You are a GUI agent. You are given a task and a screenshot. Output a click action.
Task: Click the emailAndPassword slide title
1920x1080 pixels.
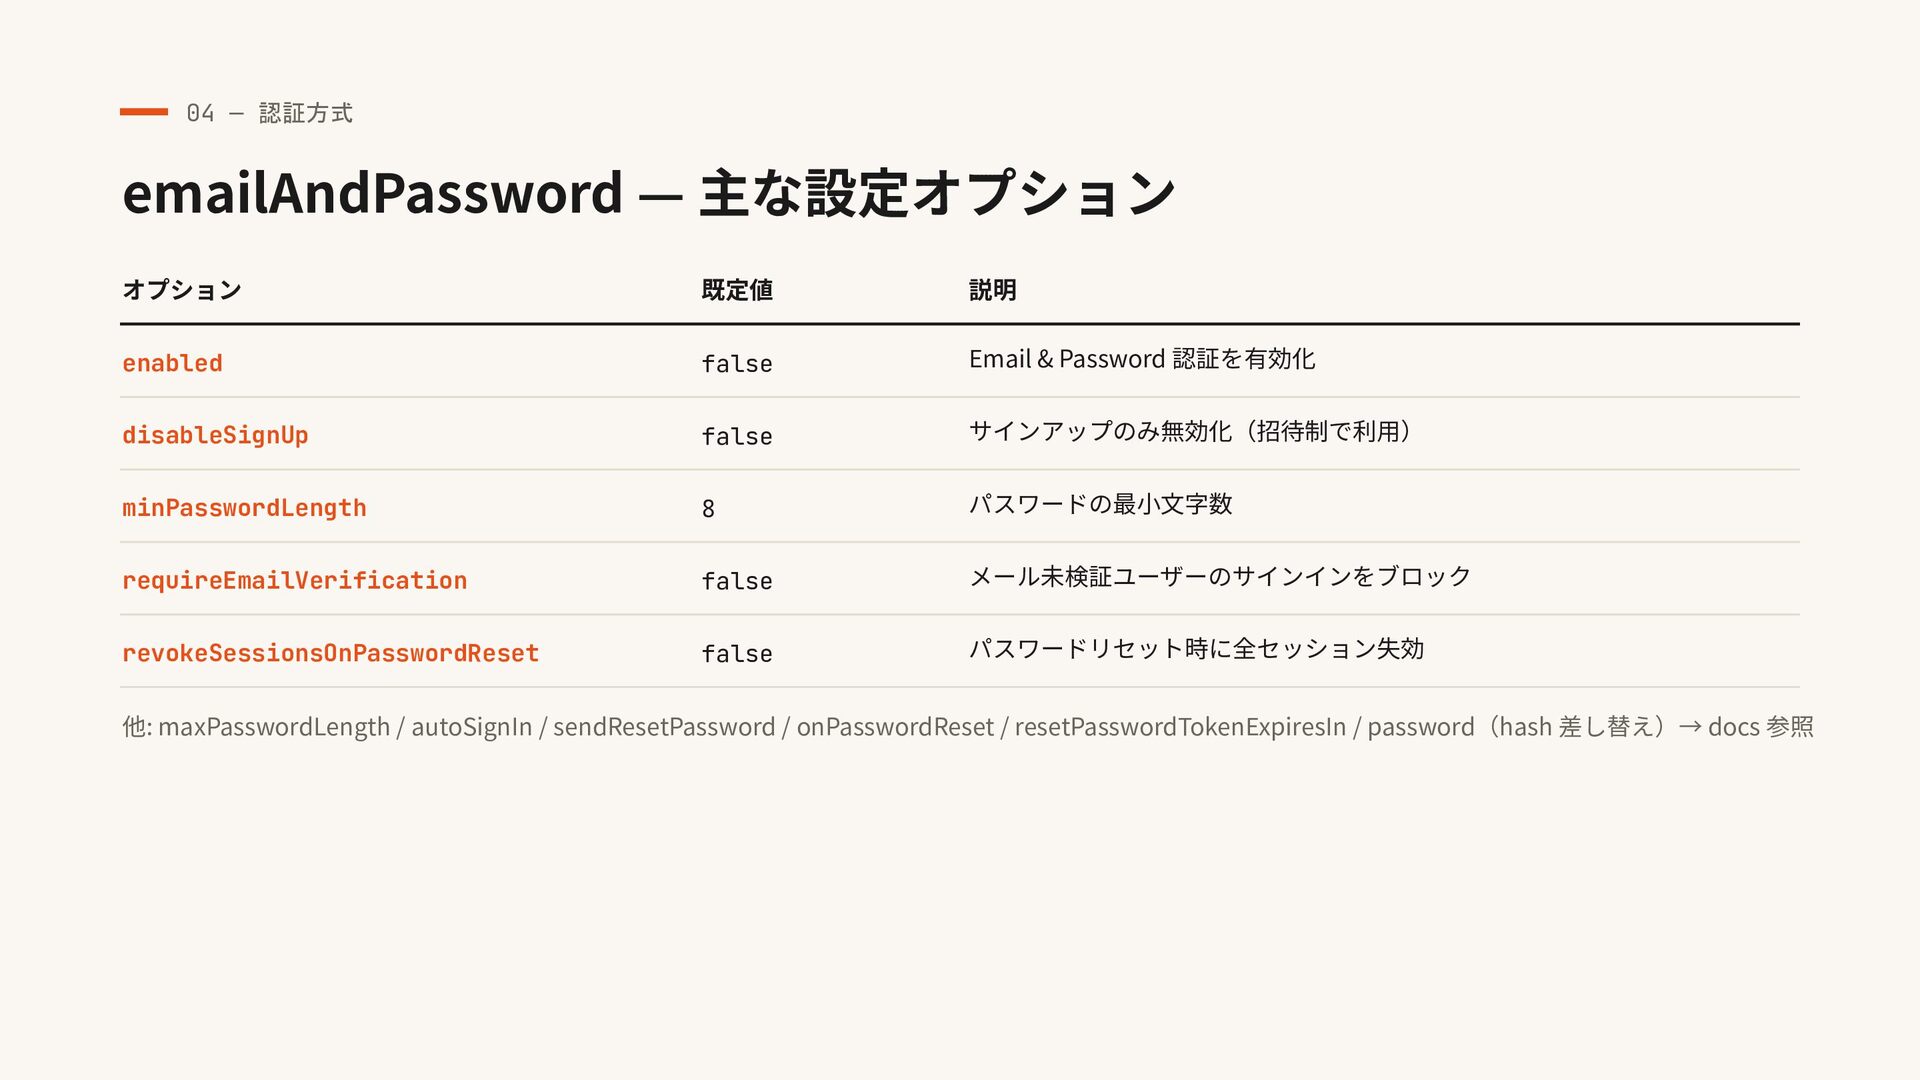[x=648, y=192]
